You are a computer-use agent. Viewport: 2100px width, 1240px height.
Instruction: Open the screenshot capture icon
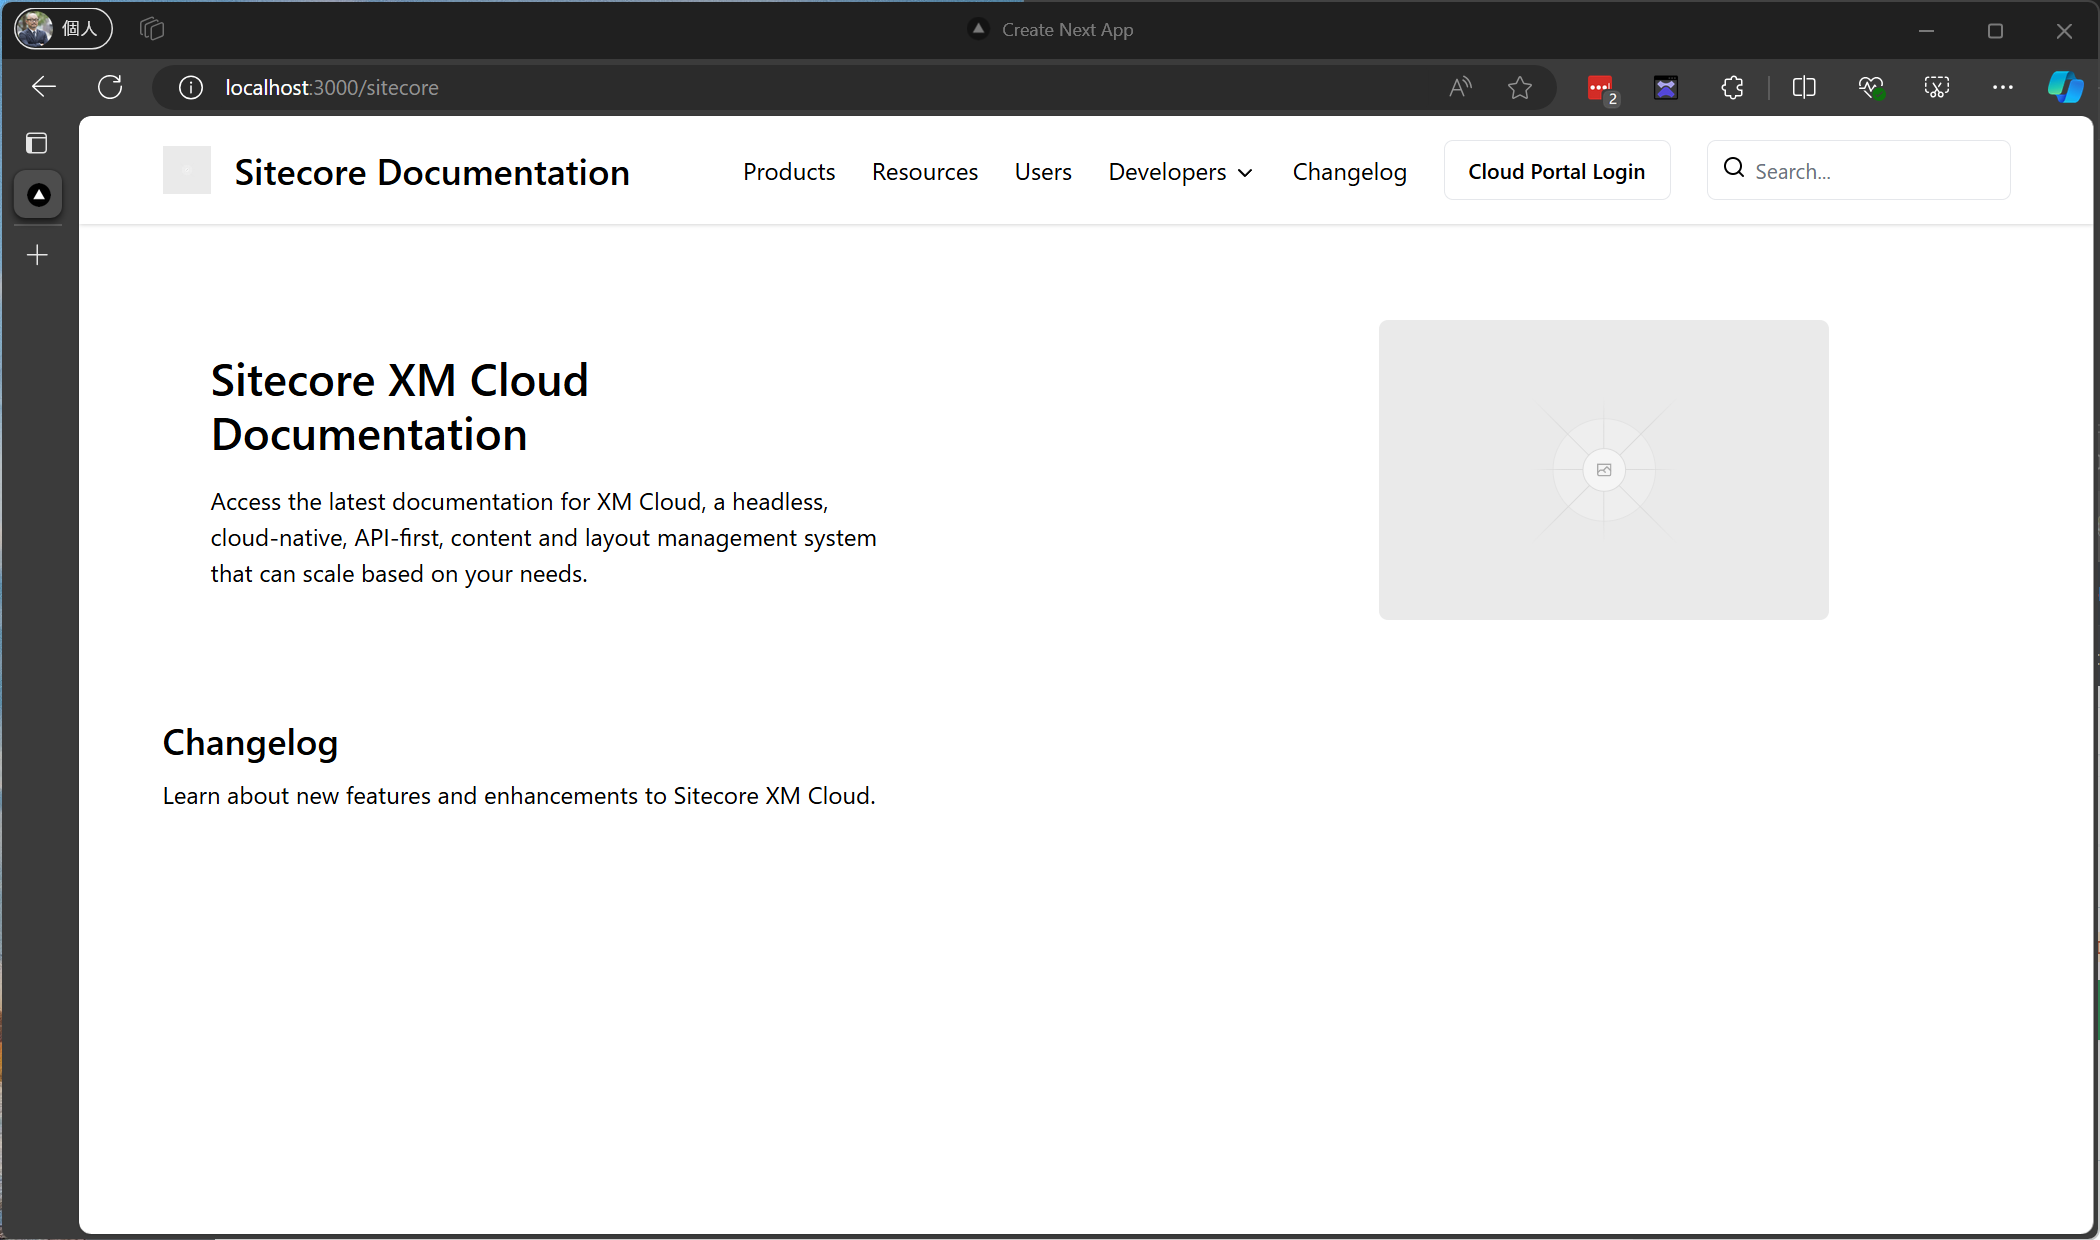point(1937,88)
